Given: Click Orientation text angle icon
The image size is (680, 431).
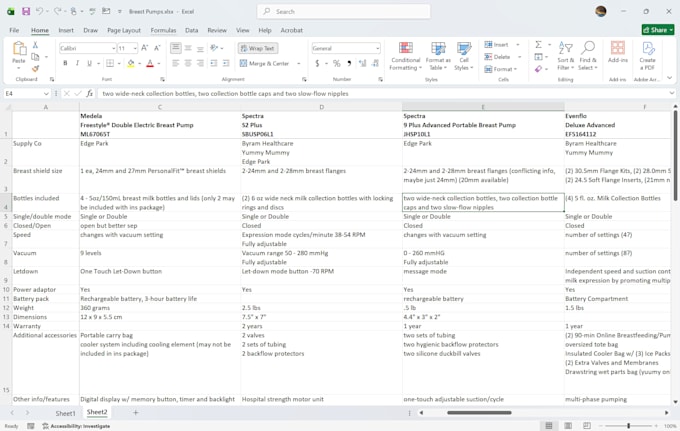Looking at the screenshot, I should pos(214,48).
